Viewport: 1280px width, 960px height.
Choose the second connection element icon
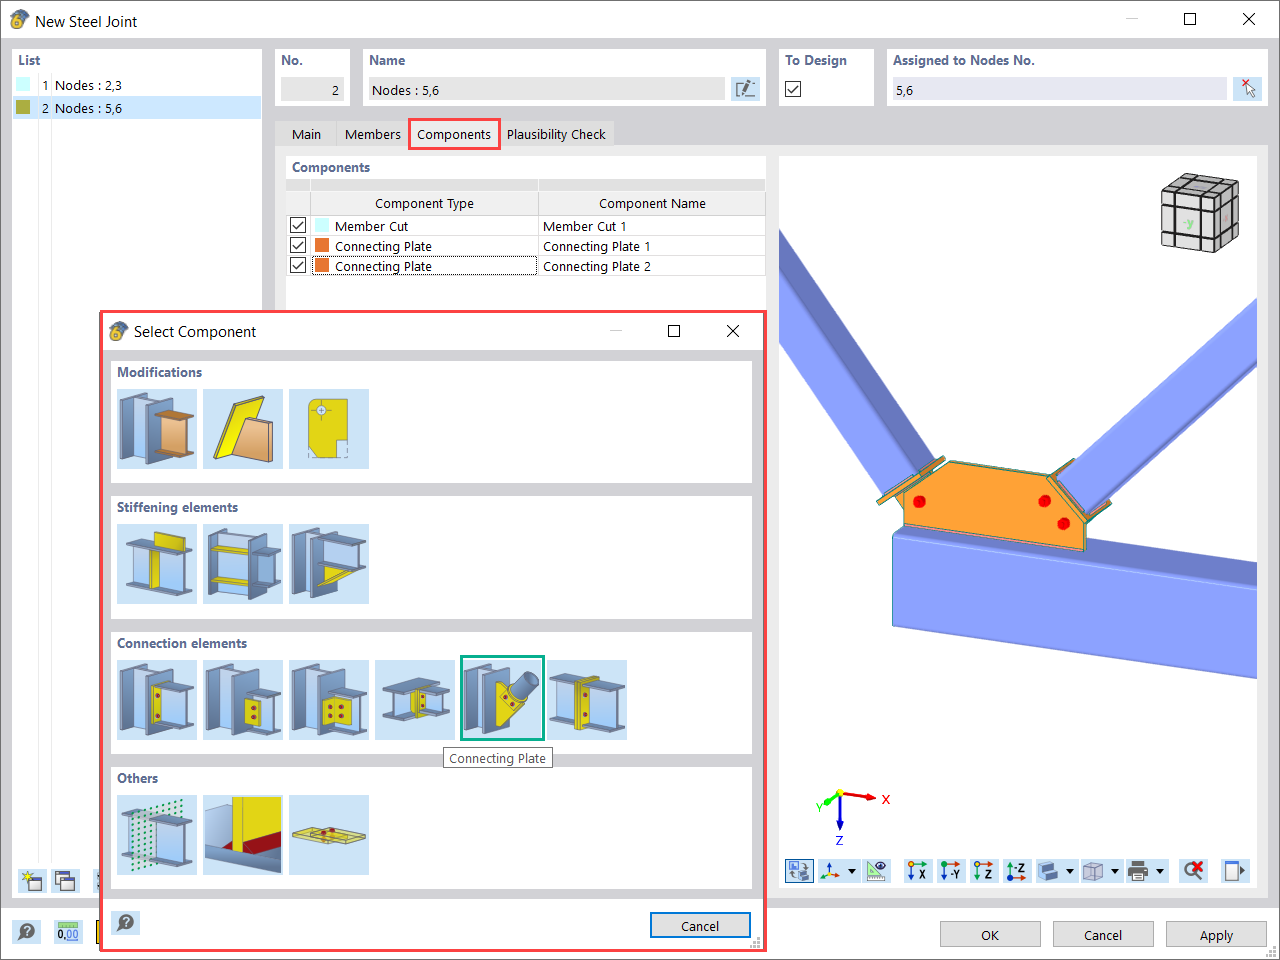243,700
